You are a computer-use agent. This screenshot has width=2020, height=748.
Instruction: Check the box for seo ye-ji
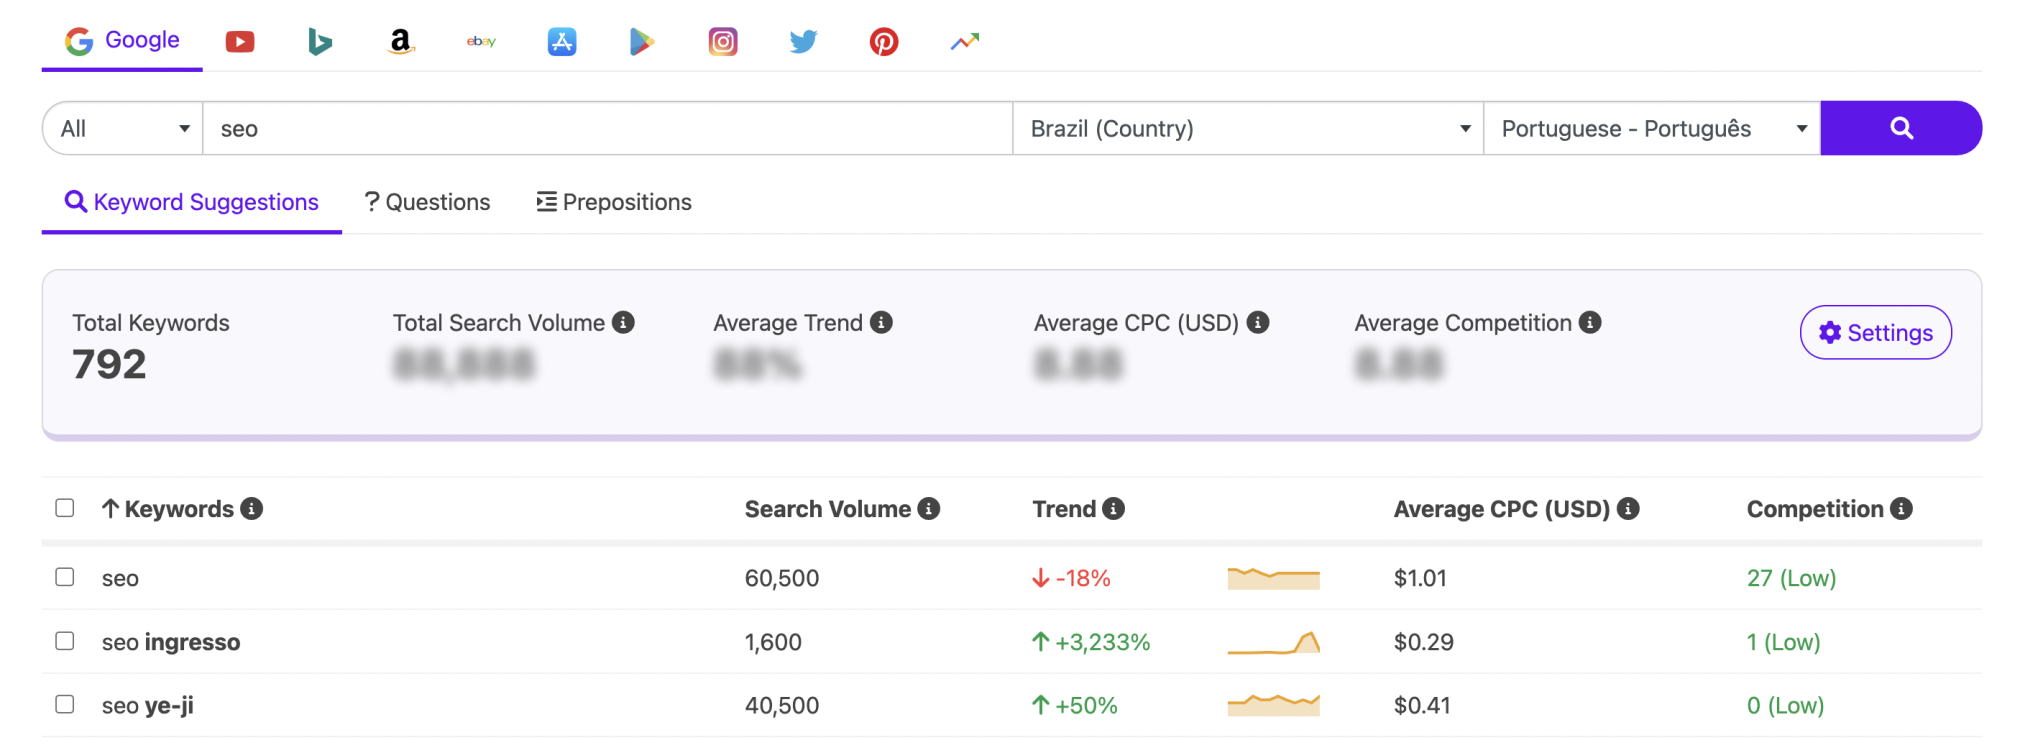pos(65,704)
